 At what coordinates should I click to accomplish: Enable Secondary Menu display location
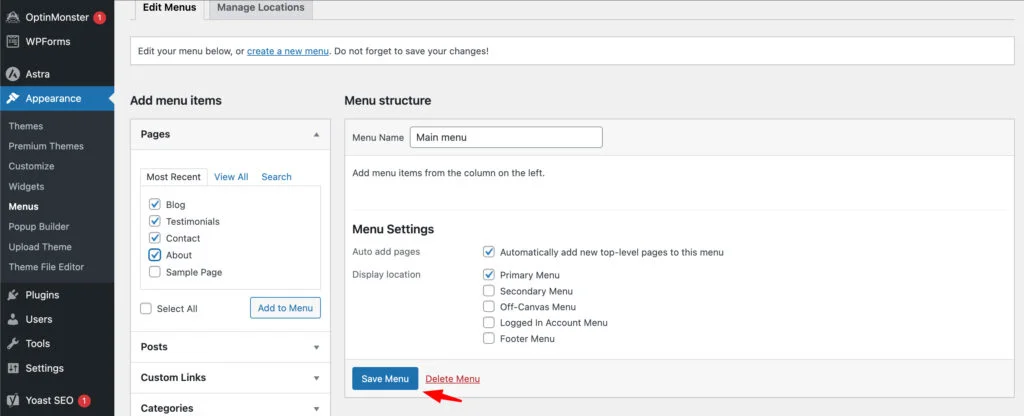coord(488,291)
